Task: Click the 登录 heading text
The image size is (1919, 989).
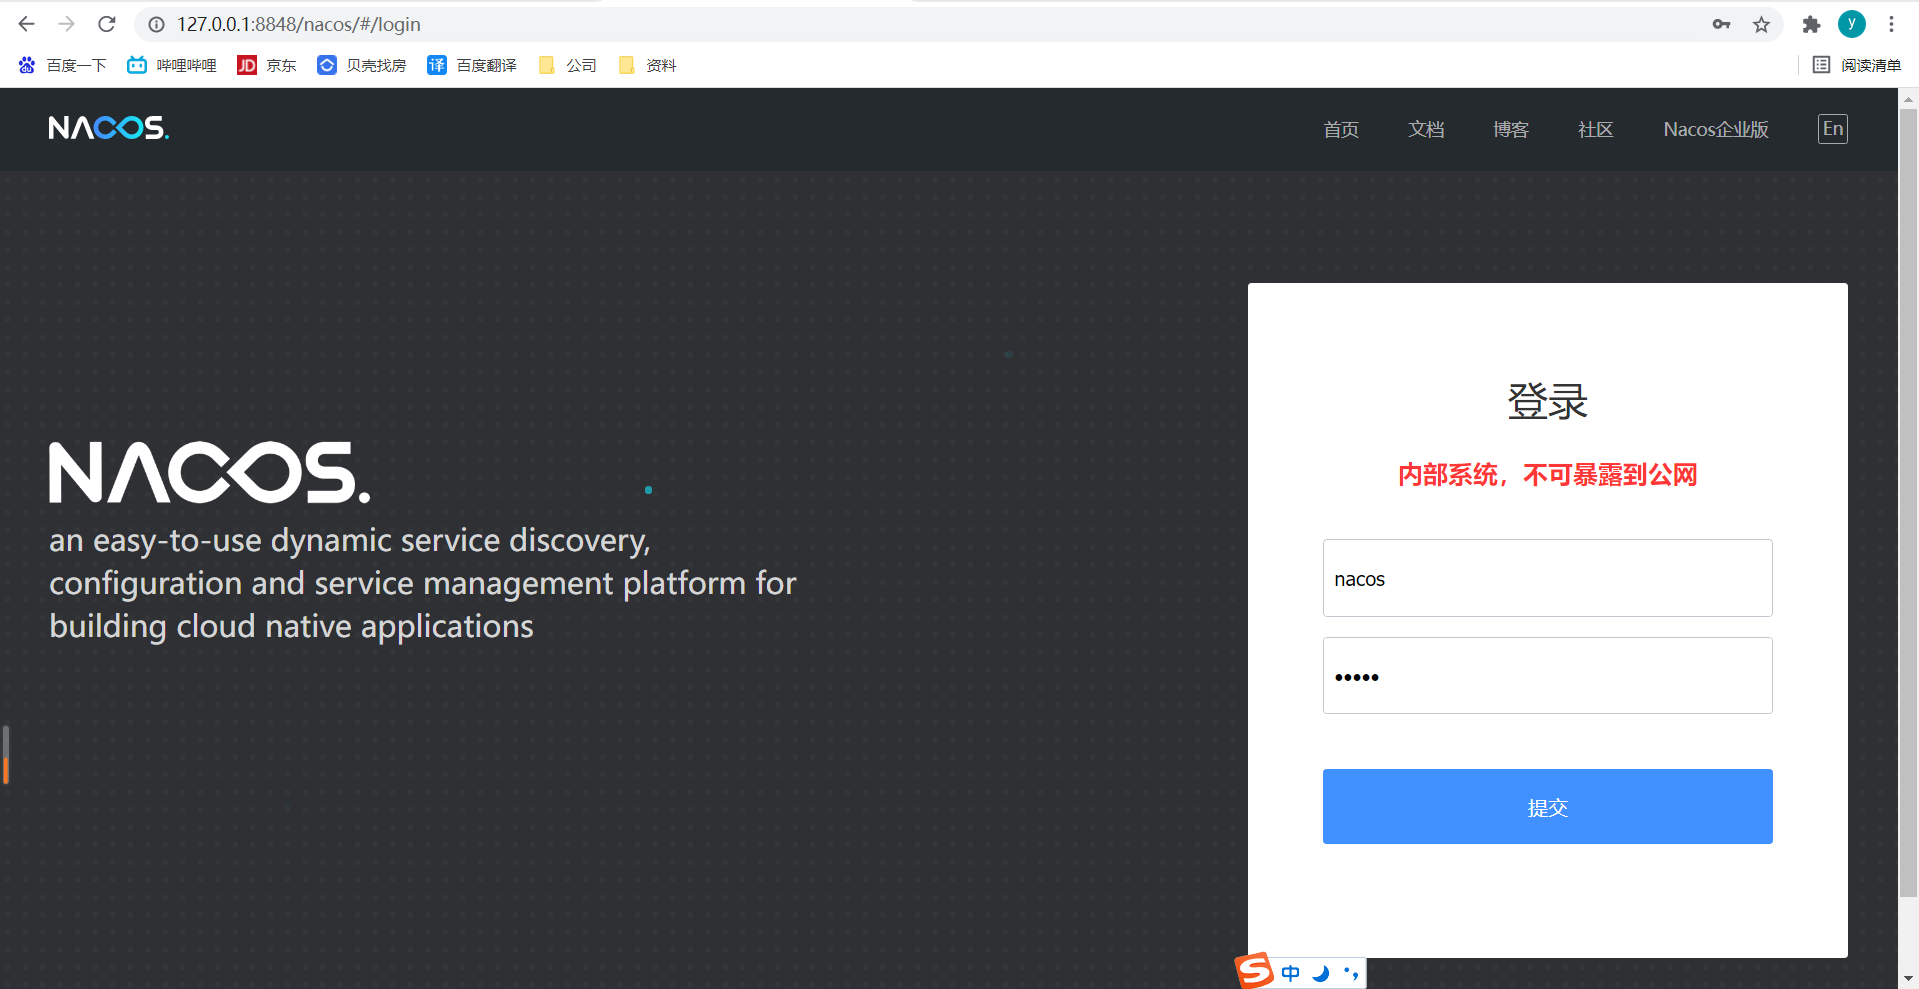Action: pos(1548,401)
